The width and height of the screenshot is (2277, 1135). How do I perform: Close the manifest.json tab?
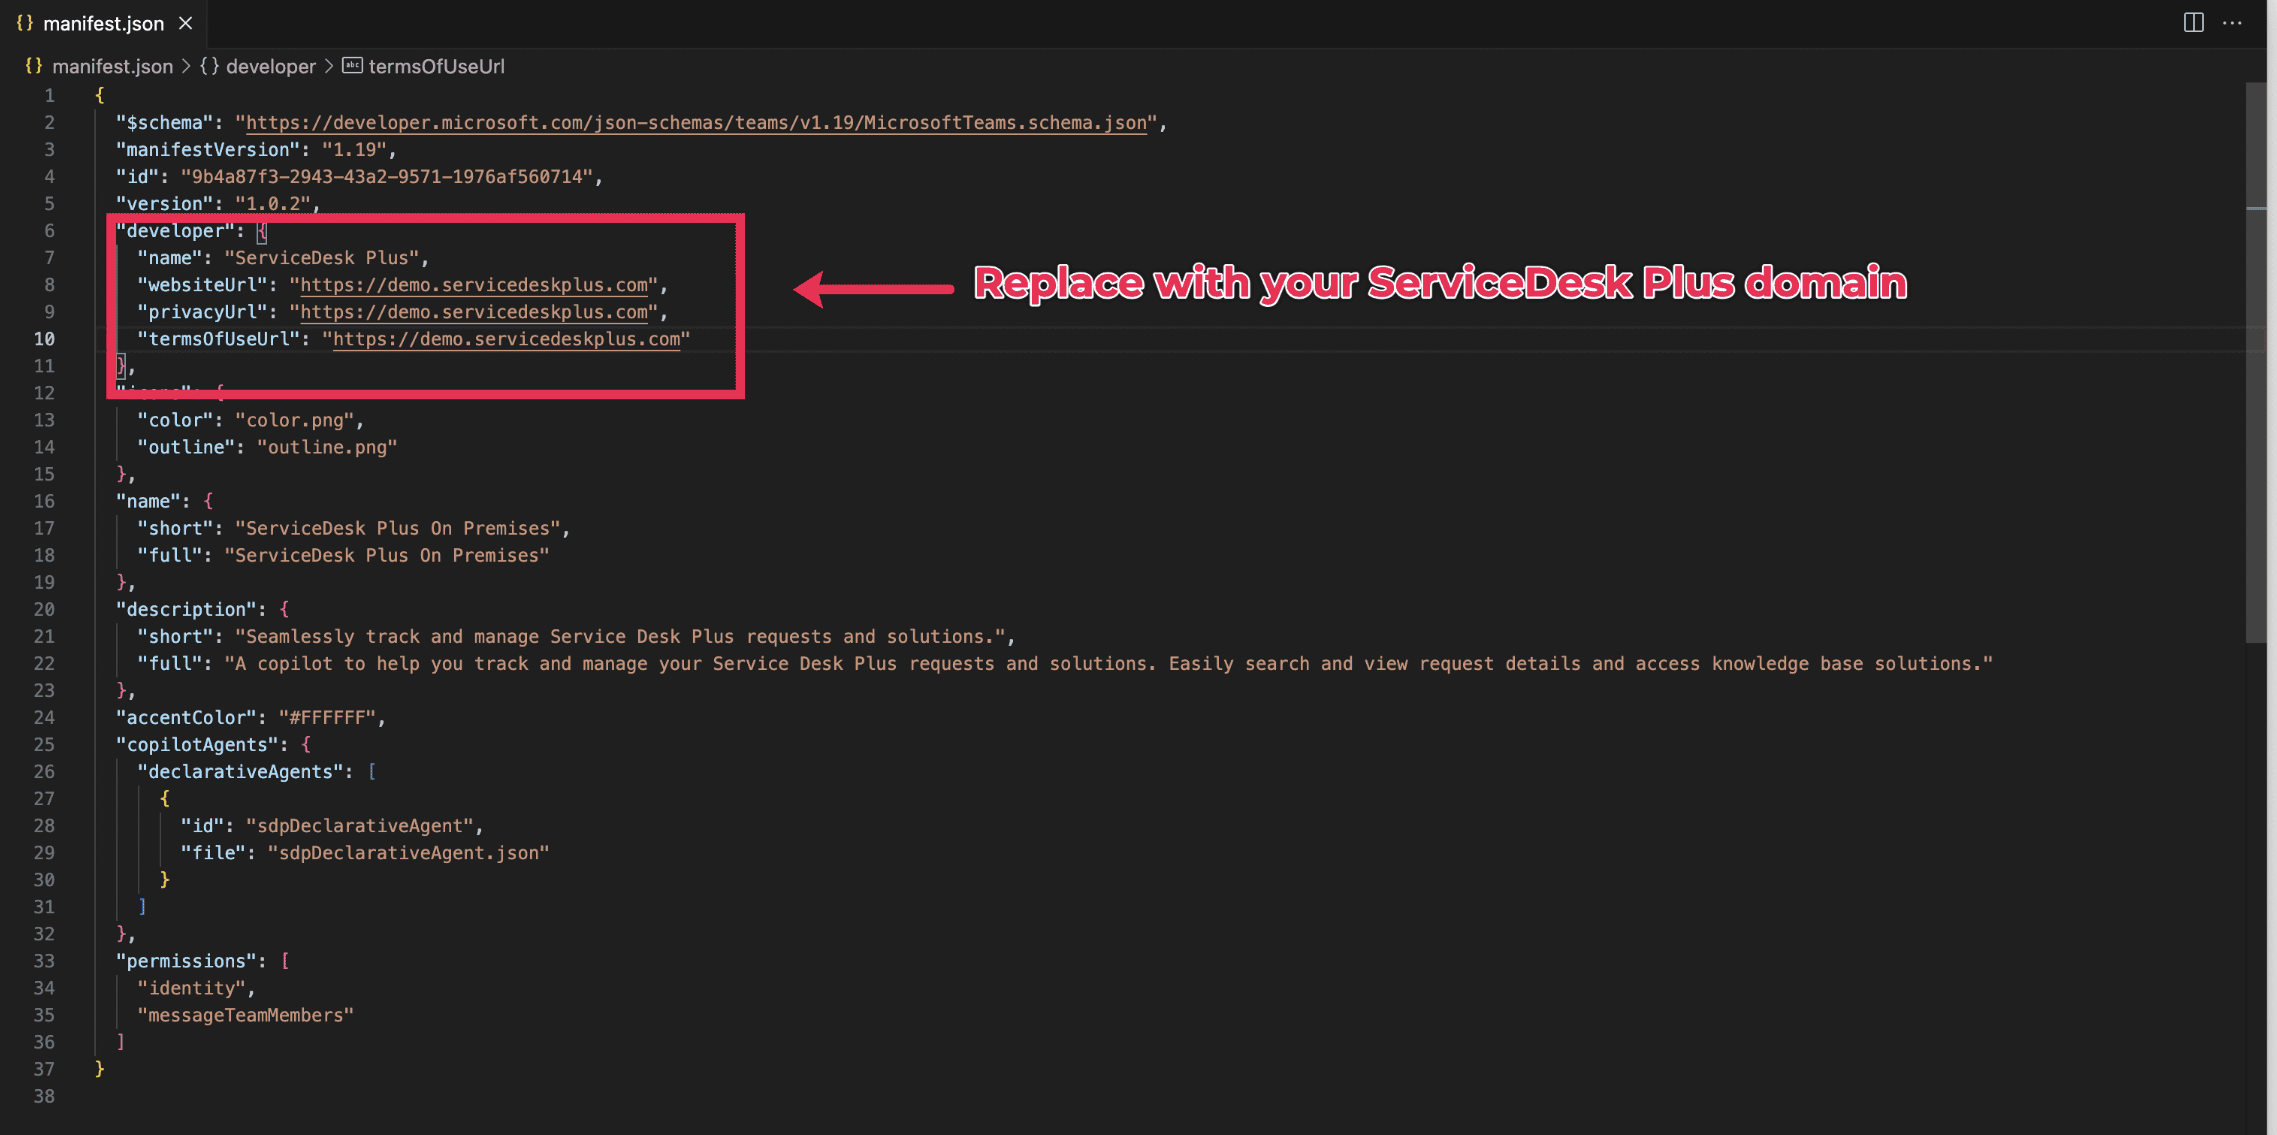(185, 23)
